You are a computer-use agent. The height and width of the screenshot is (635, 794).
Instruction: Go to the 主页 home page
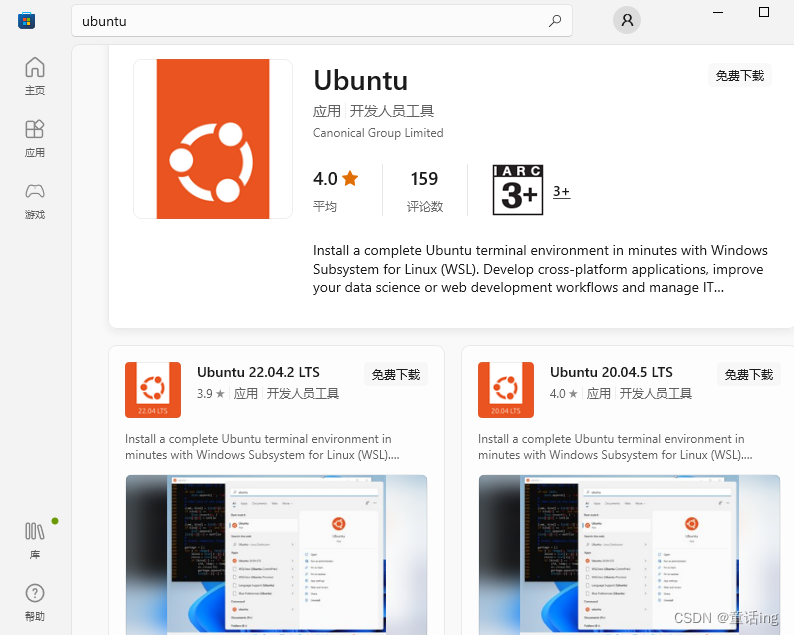pos(35,75)
